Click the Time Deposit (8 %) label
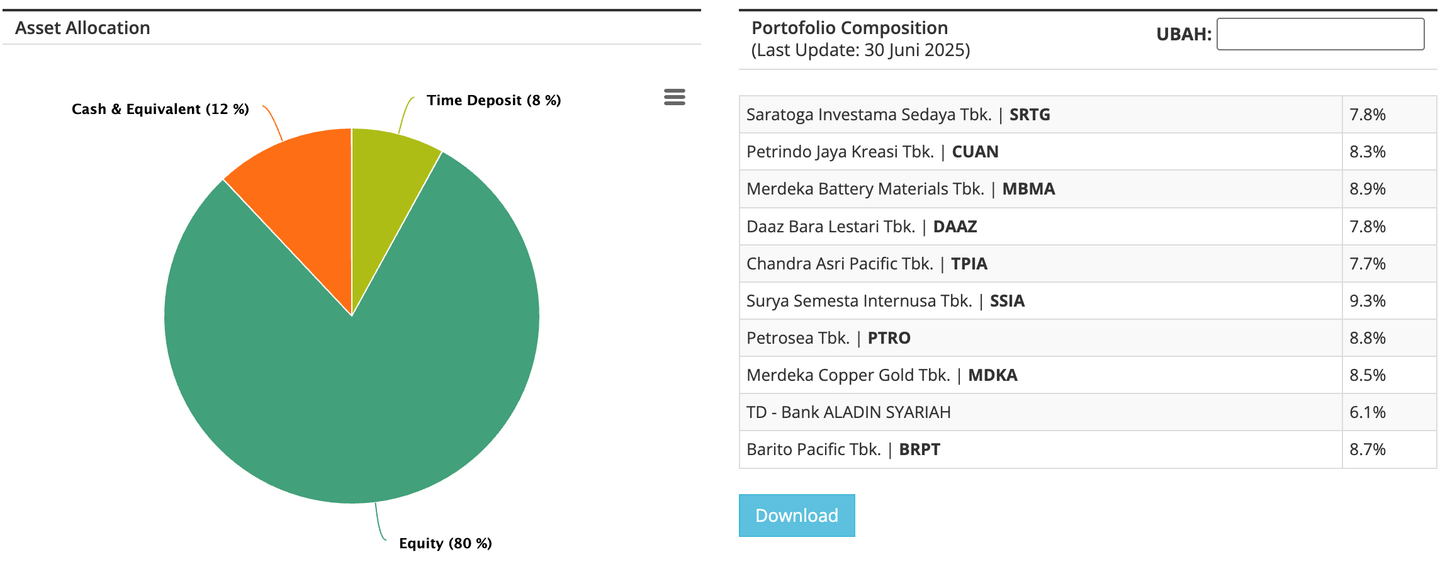 (x=493, y=100)
